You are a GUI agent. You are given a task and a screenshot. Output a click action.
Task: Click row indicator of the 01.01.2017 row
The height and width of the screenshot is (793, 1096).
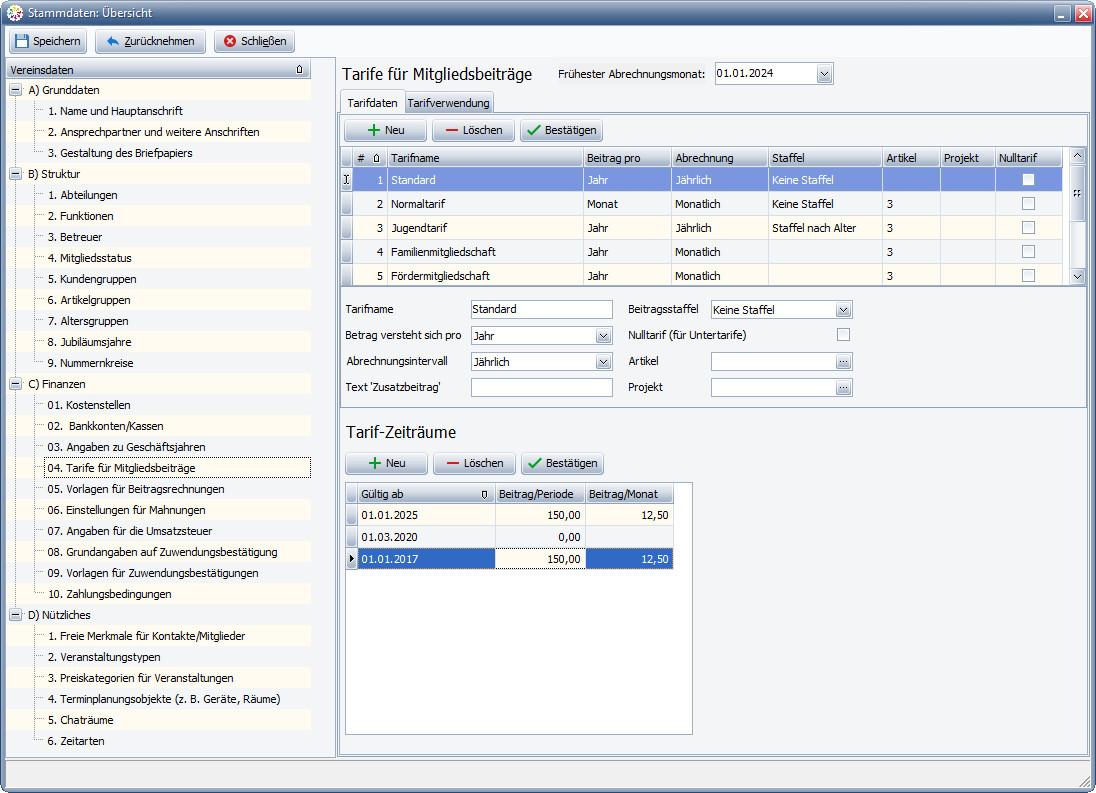pos(352,559)
